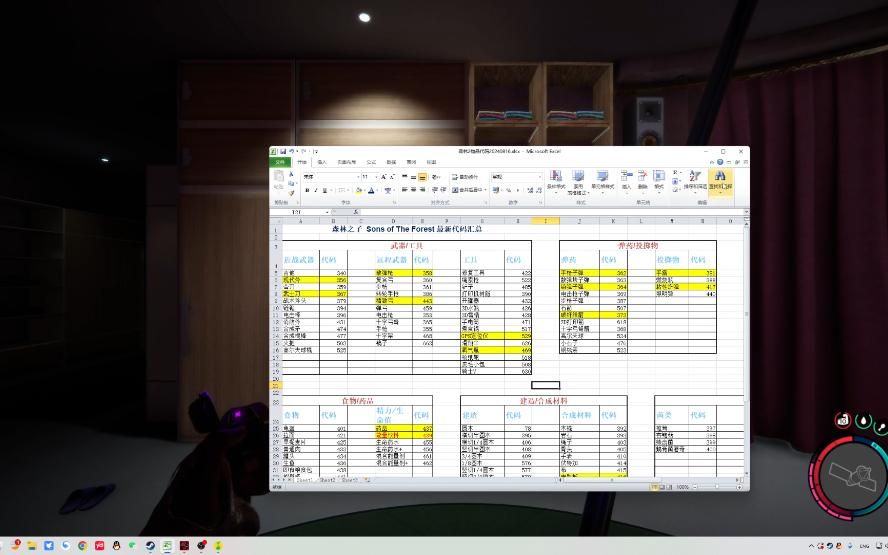
Task: Open Find and Select (查找和选择) binoculars
Action: [x=720, y=181]
